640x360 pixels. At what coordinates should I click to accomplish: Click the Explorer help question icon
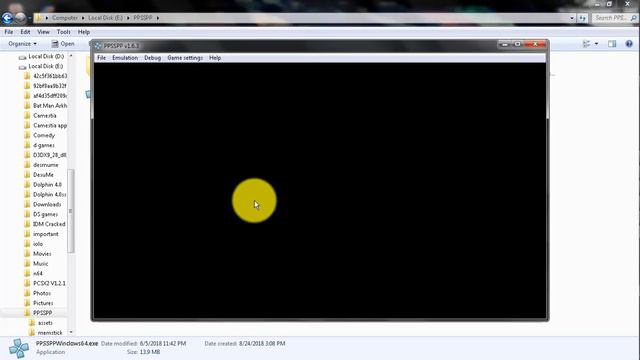[629, 44]
